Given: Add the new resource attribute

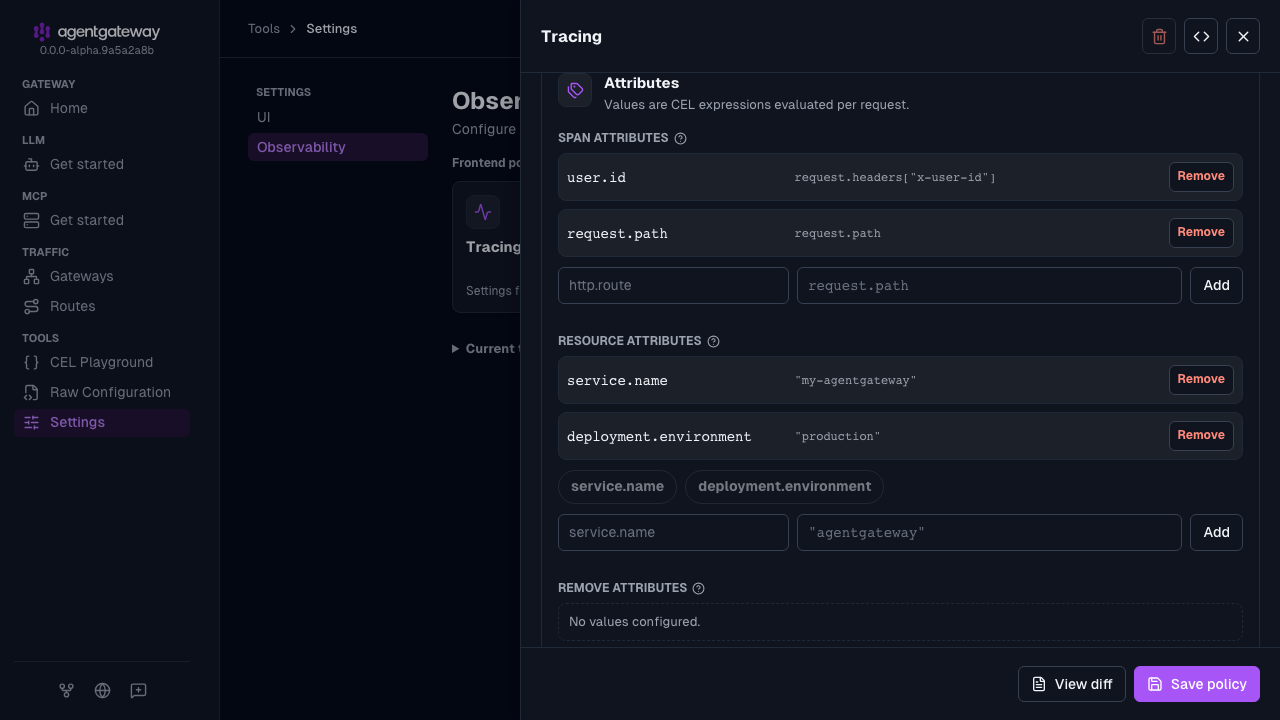Looking at the screenshot, I should [x=1216, y=532].
